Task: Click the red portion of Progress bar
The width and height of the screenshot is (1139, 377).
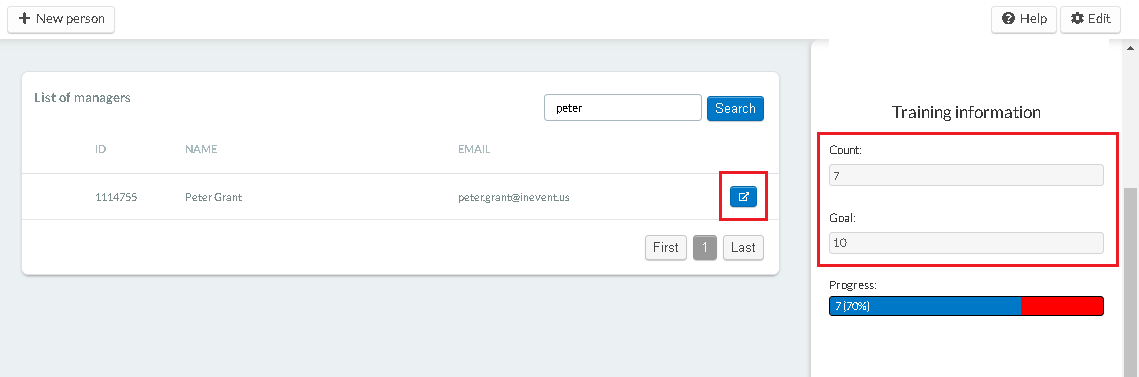Action: [1062, 306]
